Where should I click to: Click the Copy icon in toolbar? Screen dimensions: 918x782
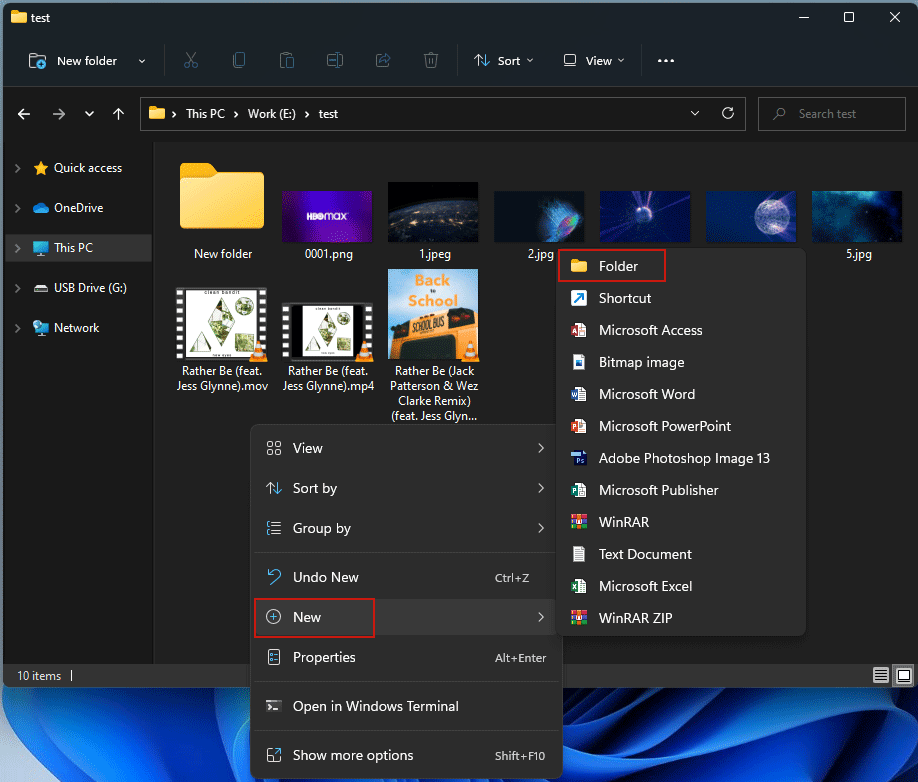point(239,60)
